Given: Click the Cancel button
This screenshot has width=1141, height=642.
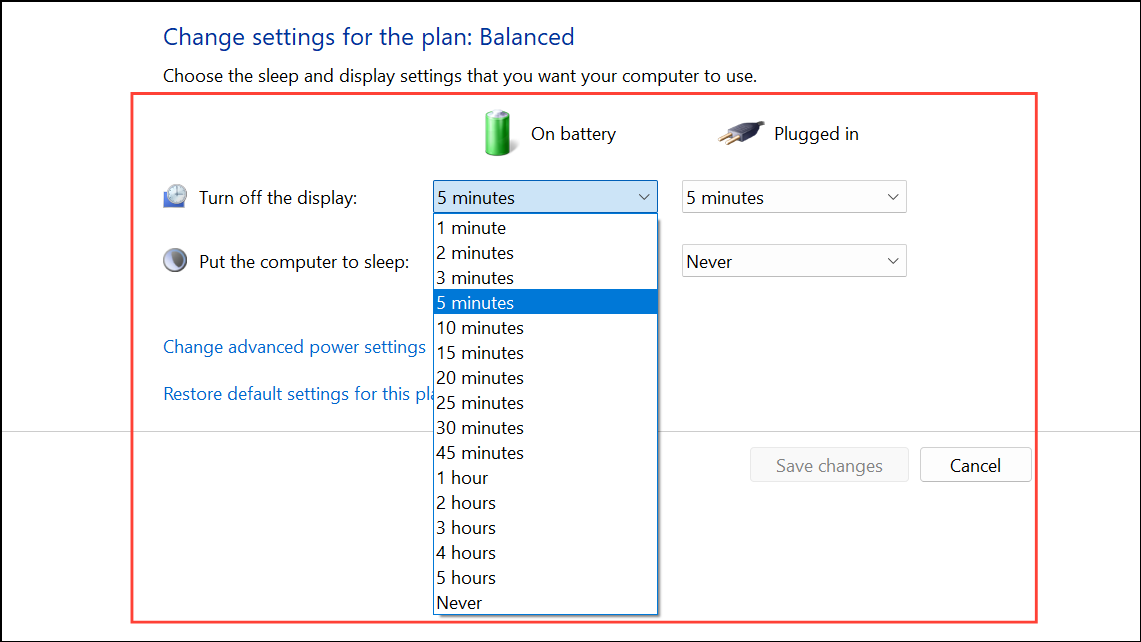Looking at the screenshot, I should 975,464.
